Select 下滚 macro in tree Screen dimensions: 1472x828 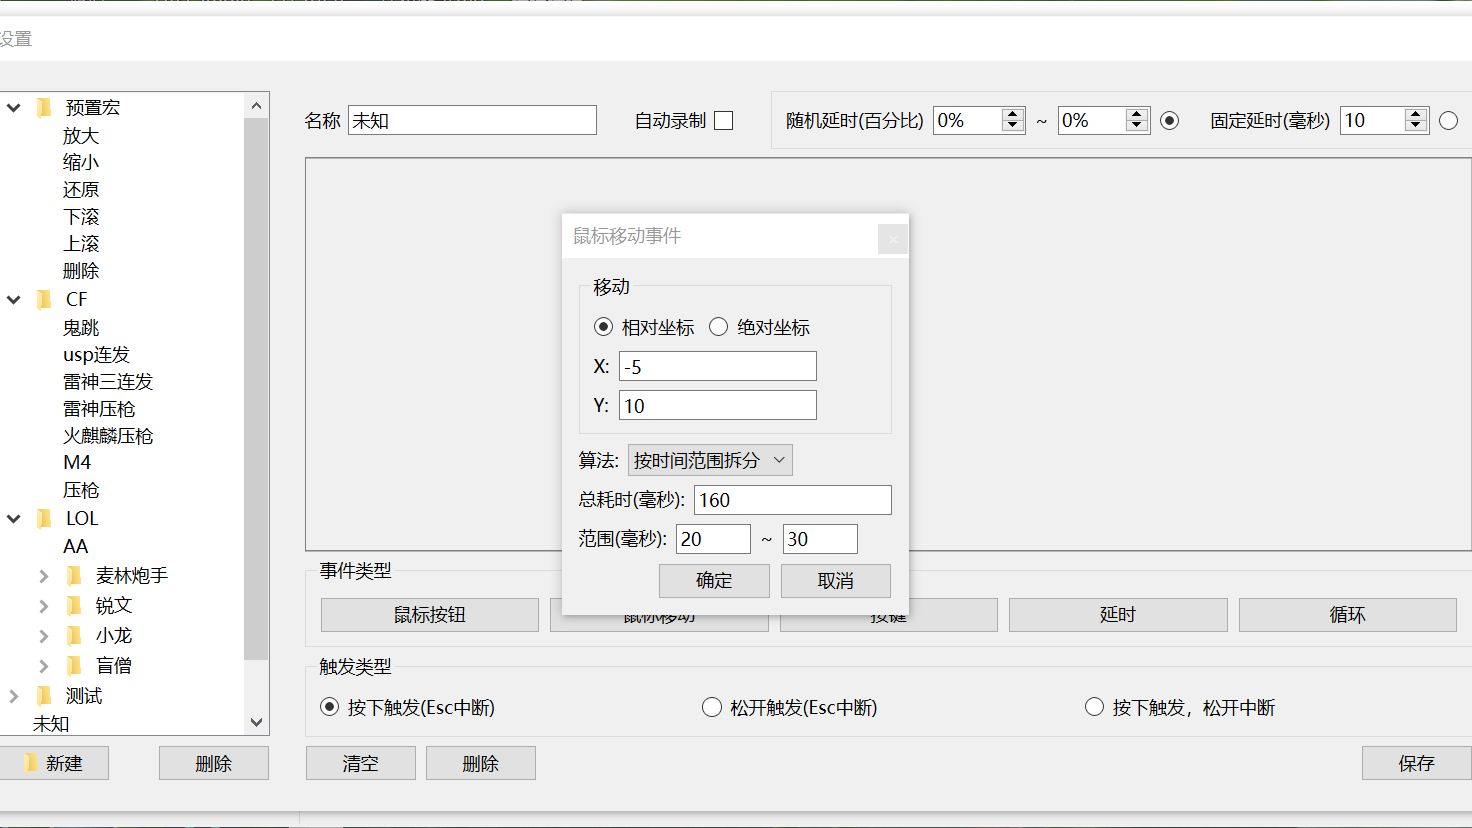81,216
